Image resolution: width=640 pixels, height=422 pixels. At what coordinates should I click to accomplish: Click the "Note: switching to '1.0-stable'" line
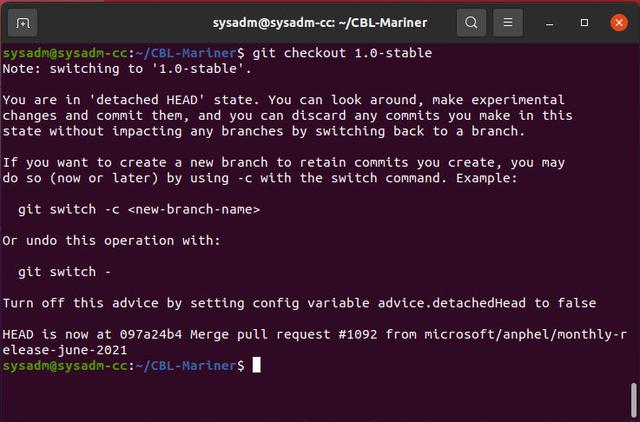pyautogui.click(x=127, y=69)
